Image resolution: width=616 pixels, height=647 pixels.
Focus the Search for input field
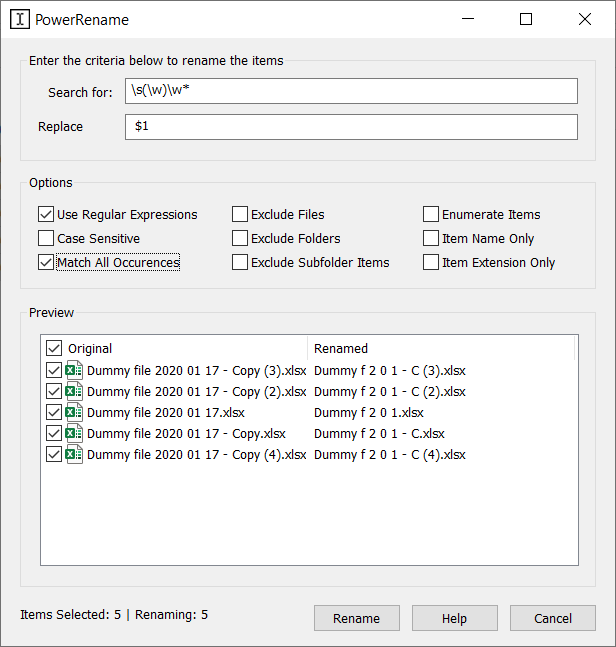click(351, 91)
